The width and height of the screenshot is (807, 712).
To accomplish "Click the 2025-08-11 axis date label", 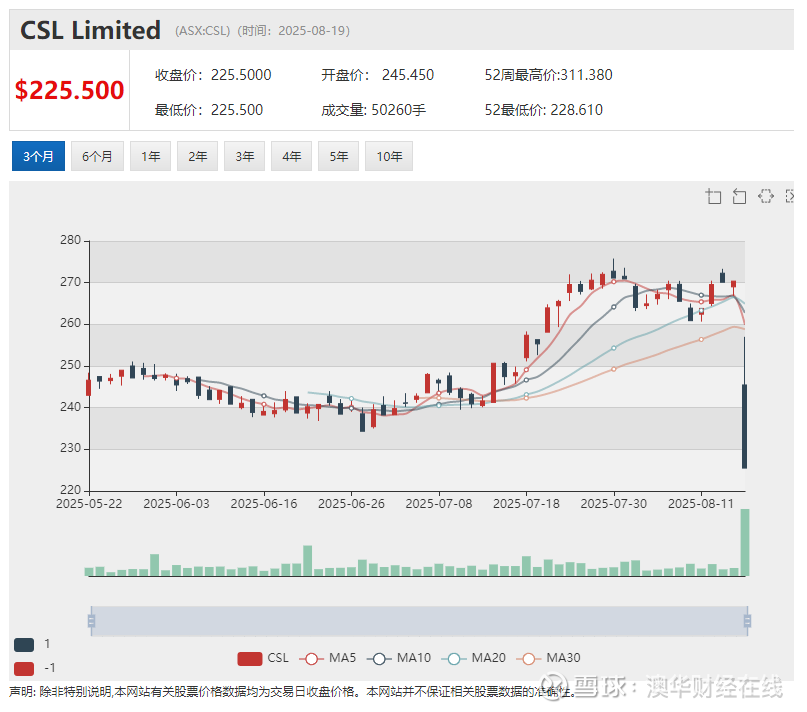I will (700, 503).
